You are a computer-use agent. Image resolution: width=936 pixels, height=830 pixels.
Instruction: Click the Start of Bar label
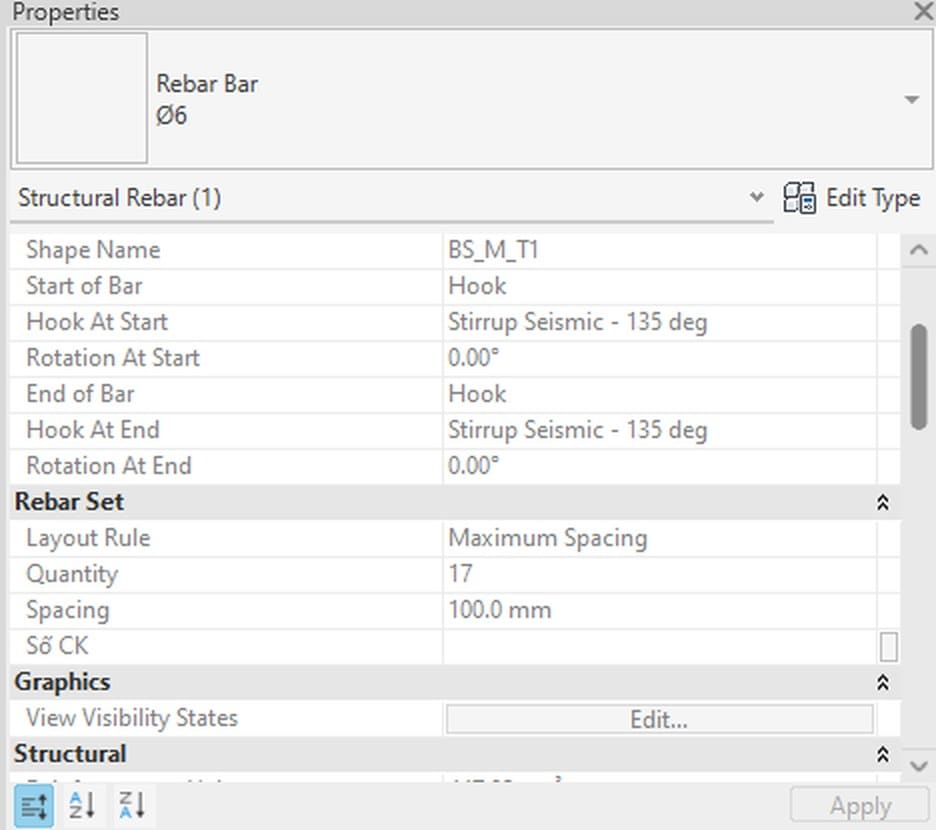84,286
